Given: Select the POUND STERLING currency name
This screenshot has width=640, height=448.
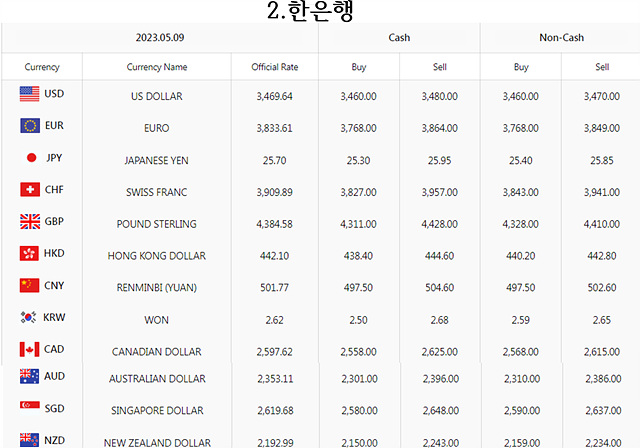Looking at the screenshot, I should [157, 224].
